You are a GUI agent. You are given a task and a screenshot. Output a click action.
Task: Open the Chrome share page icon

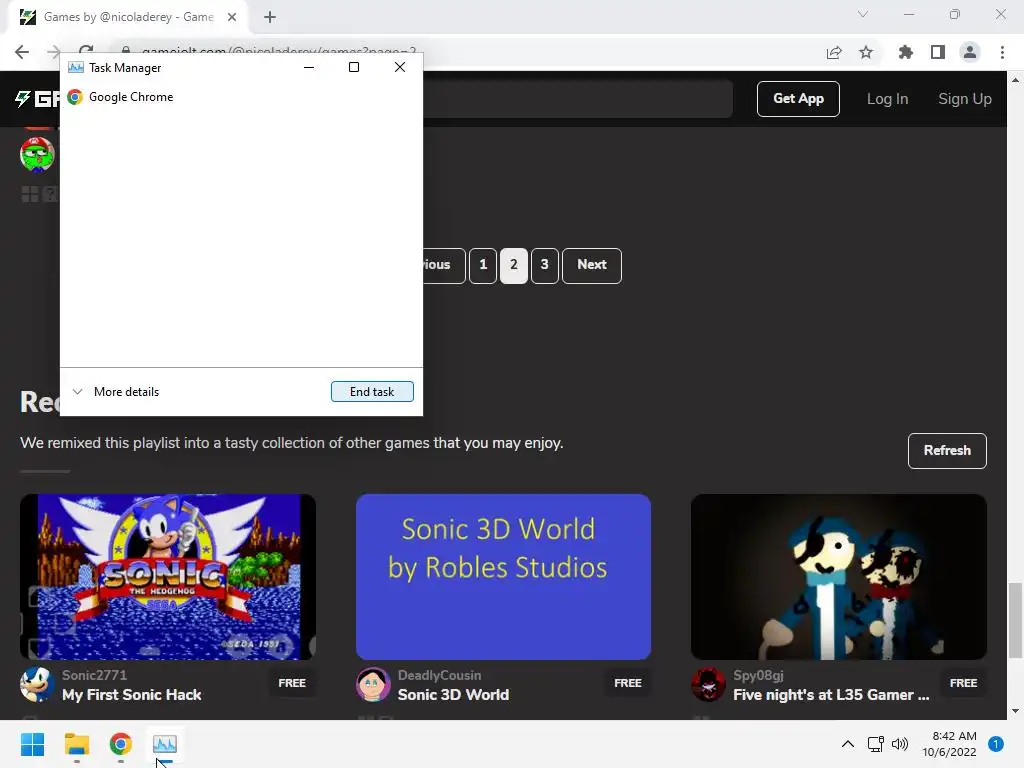tap(834, 52)
